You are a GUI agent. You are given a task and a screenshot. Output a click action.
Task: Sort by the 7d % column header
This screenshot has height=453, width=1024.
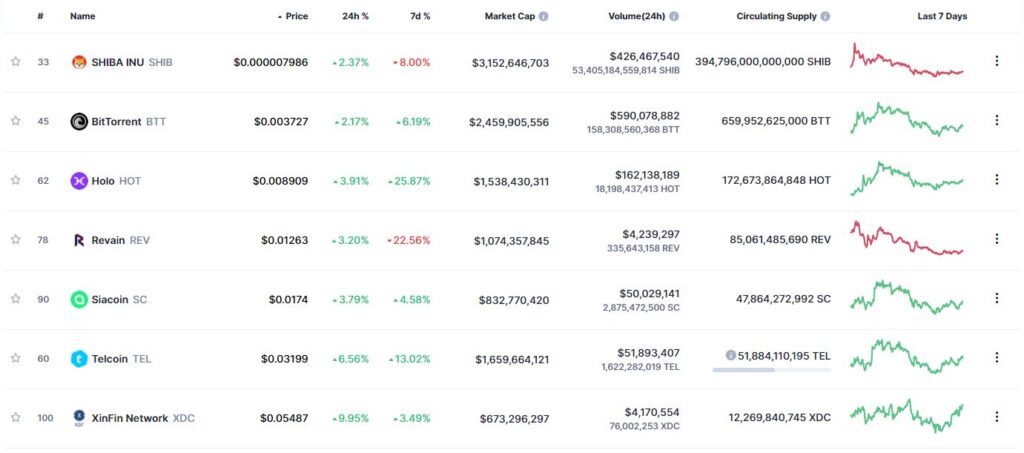(x=420, y=16)
